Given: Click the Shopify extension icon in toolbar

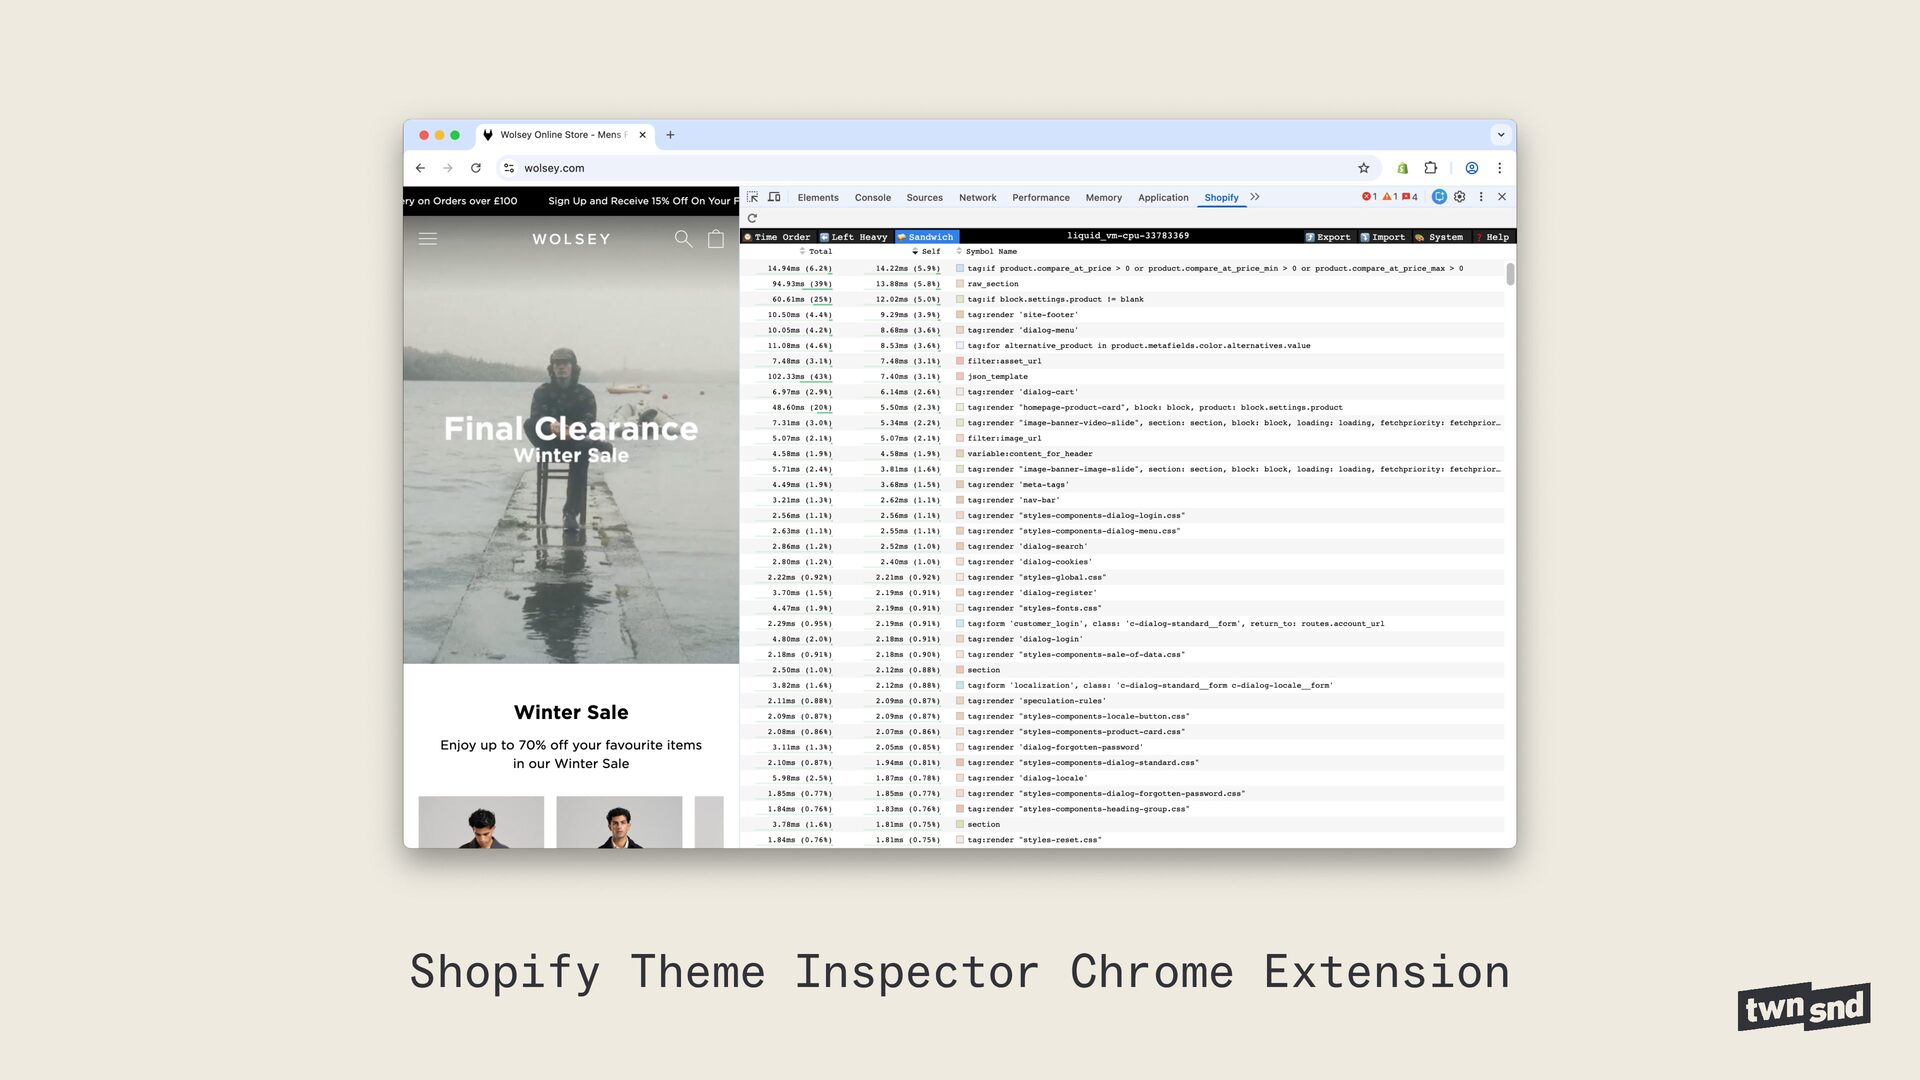Looking at the screenshot, I should [x=1402, y=168].
